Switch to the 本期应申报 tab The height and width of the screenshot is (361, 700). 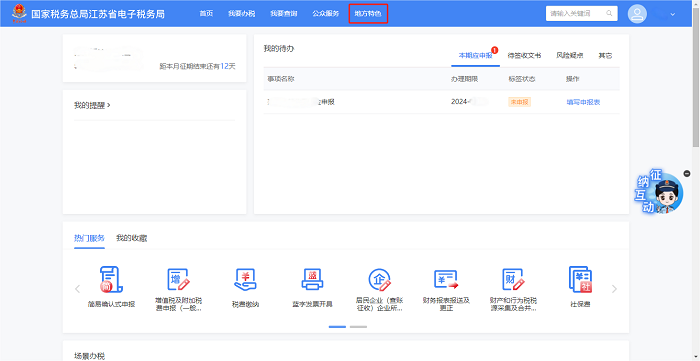click(x=475, y=56)
